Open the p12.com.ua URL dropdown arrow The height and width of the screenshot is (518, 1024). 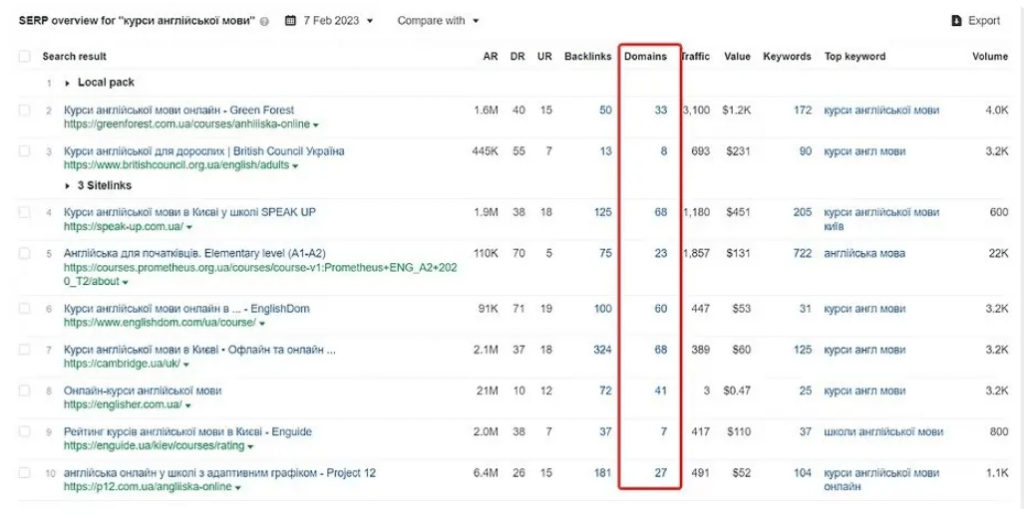pos(238,488)
